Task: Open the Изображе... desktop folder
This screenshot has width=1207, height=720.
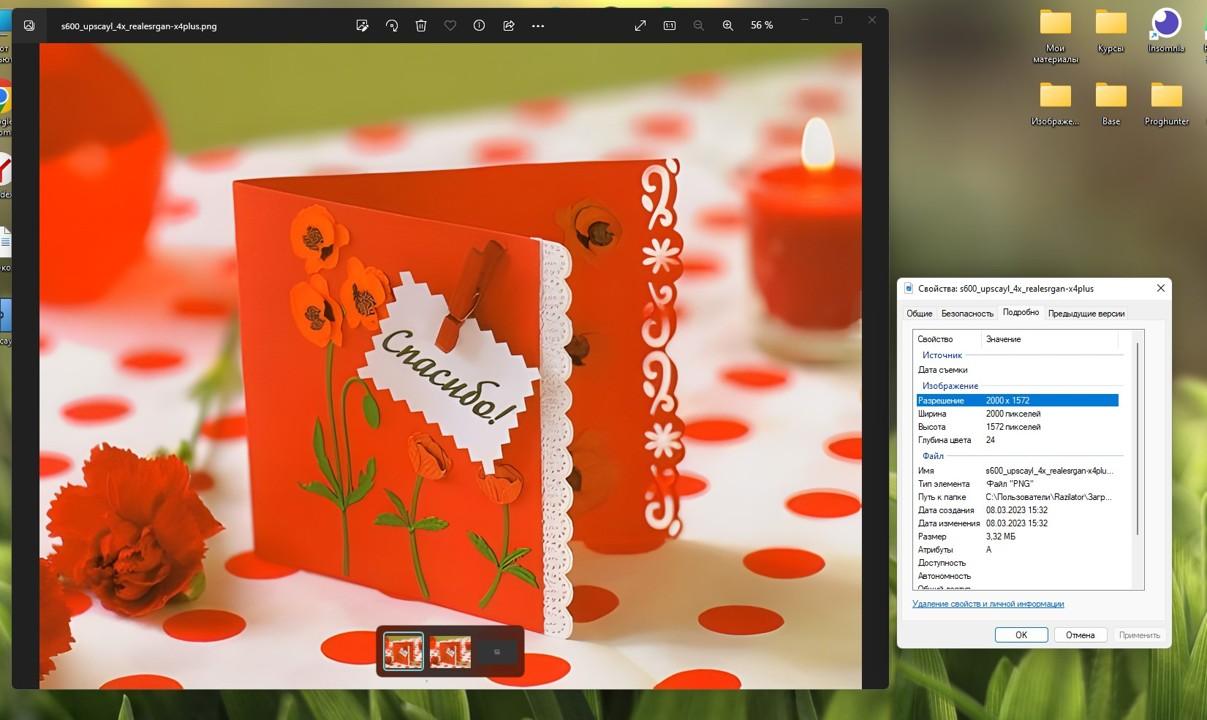Action: click(1055, 104)
